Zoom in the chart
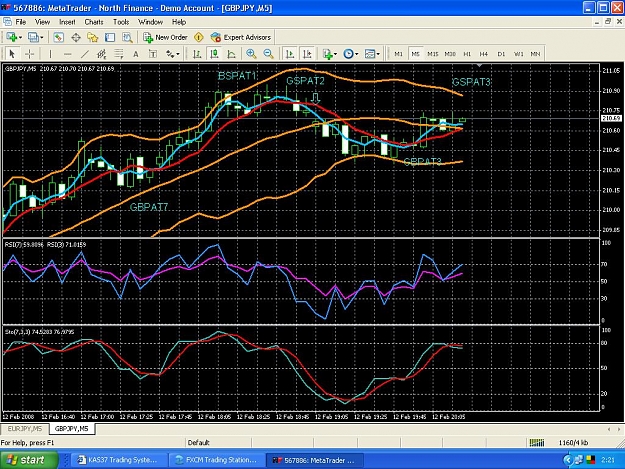The width and height of the screenshot is (625, 469). tap(251, 53)
